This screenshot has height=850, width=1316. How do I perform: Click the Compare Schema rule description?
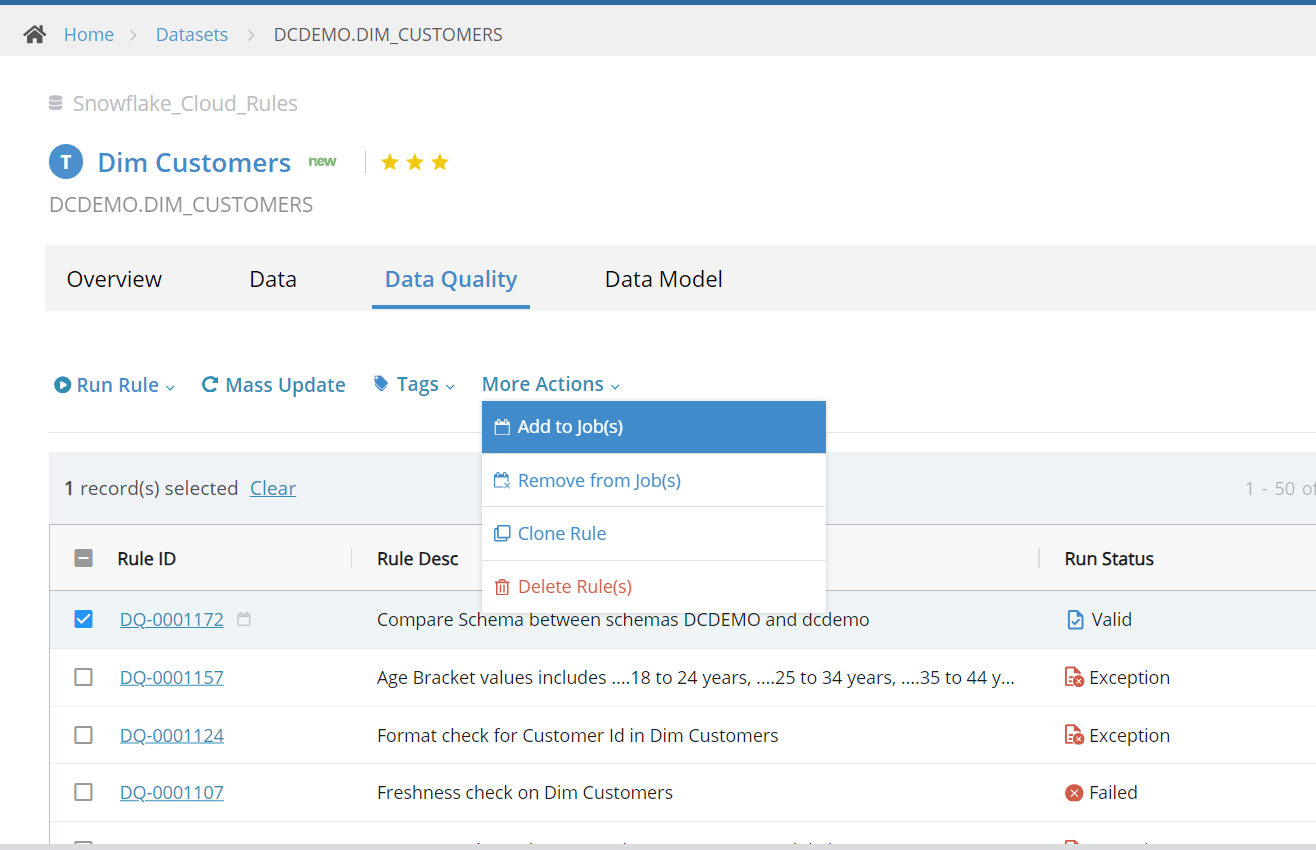tap(623, 620)
